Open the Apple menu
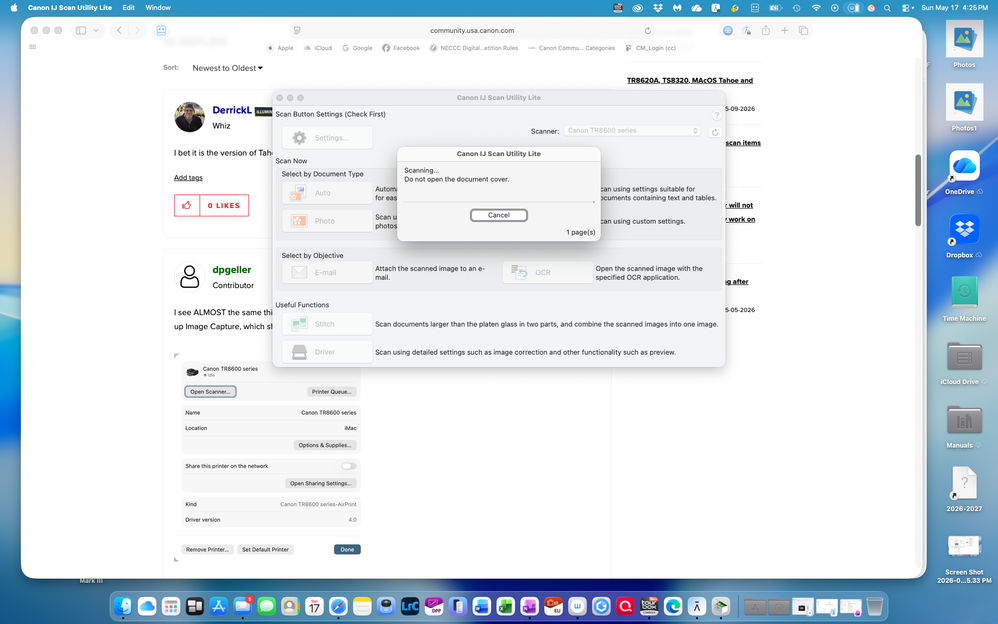This screenshot has height=624, width=998. click(14, 8)
